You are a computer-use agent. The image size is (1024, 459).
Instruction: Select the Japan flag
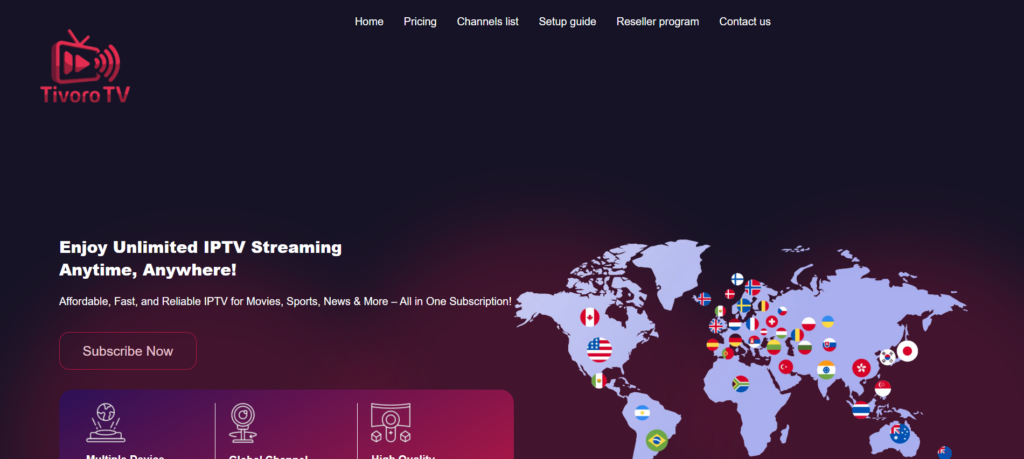[907, 351]
